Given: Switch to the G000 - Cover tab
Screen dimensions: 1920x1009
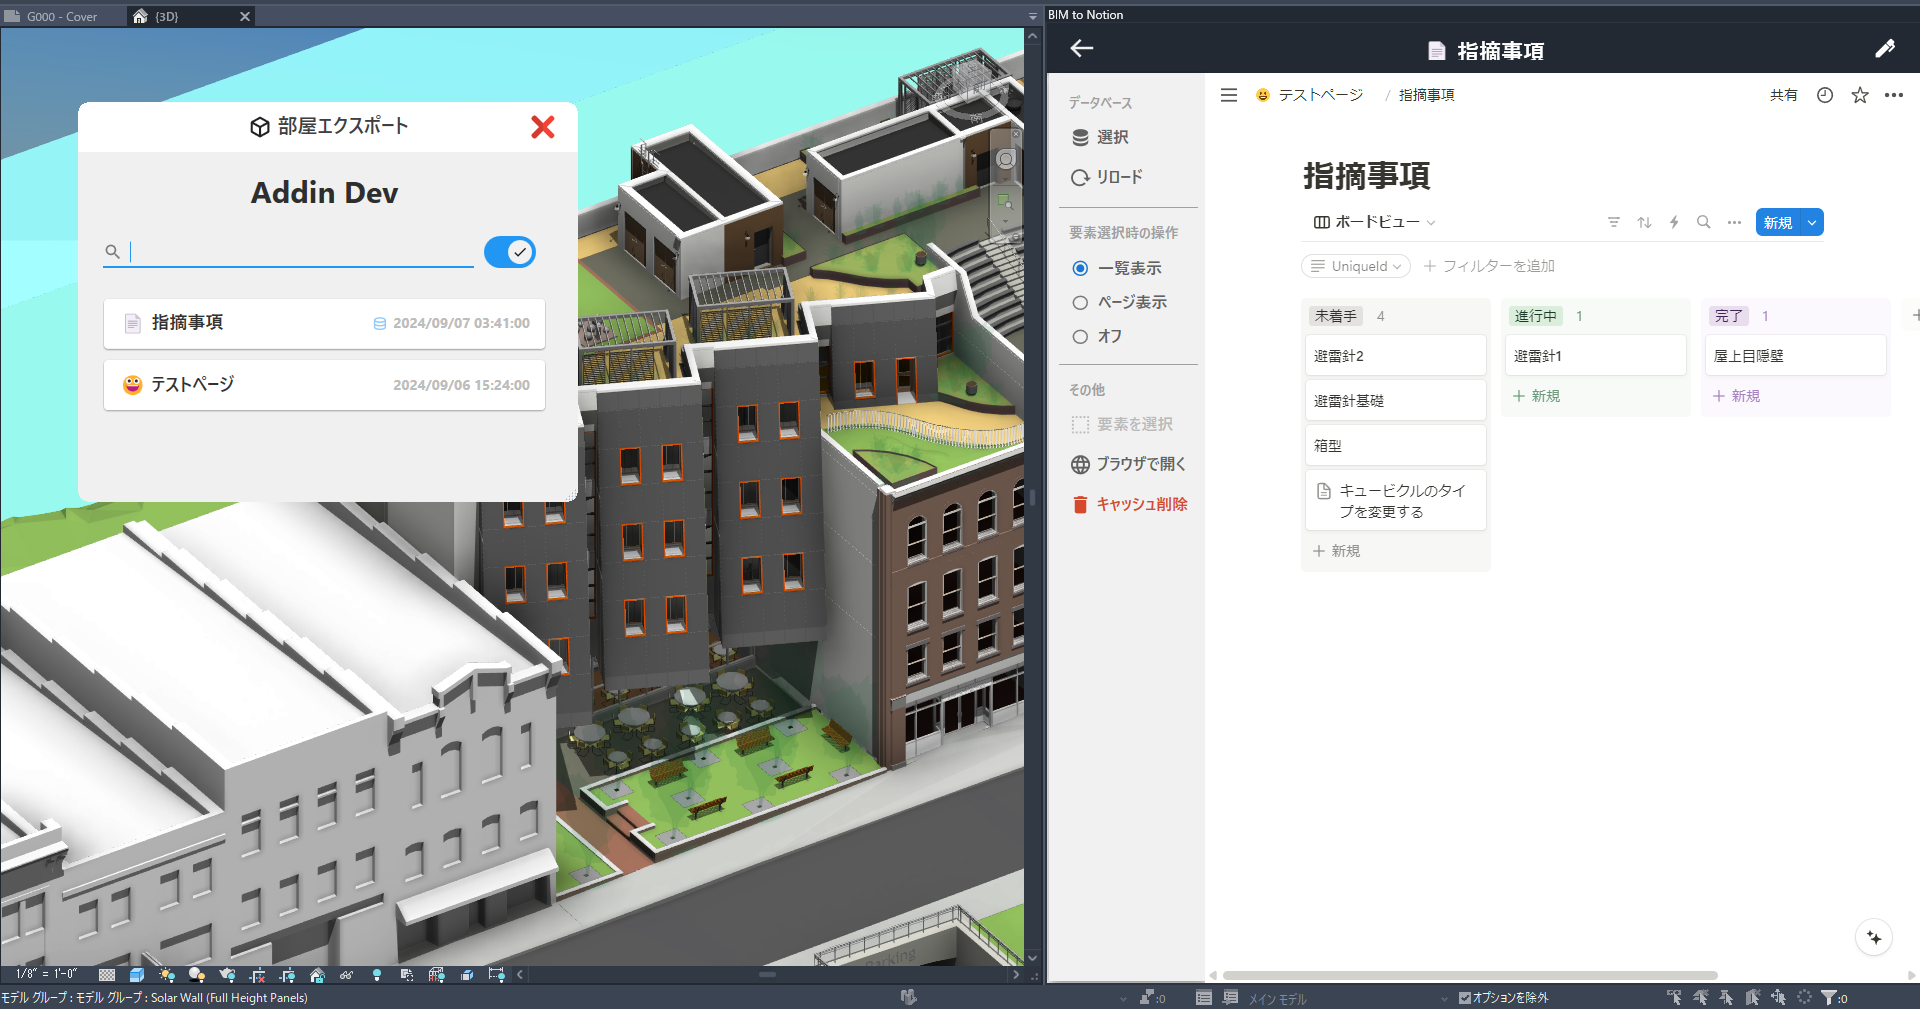Looking at the screenshot, I should point(62,16).
